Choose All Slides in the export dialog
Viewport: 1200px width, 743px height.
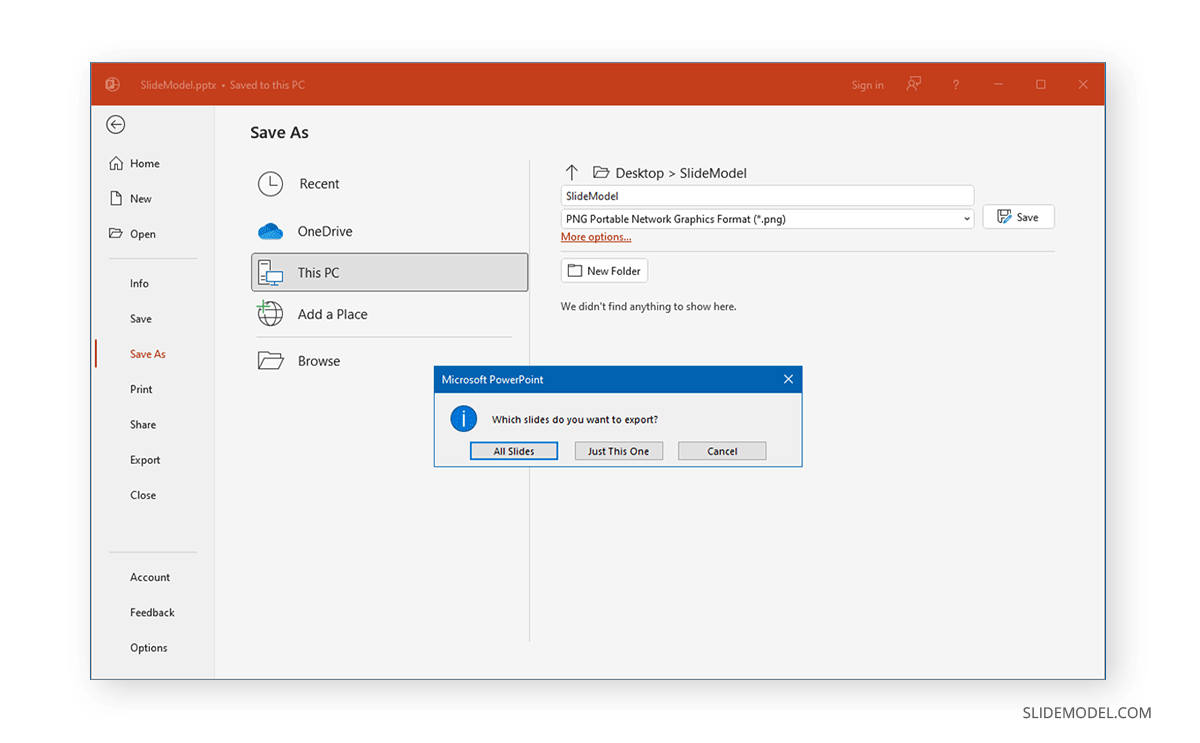(513, 450)
